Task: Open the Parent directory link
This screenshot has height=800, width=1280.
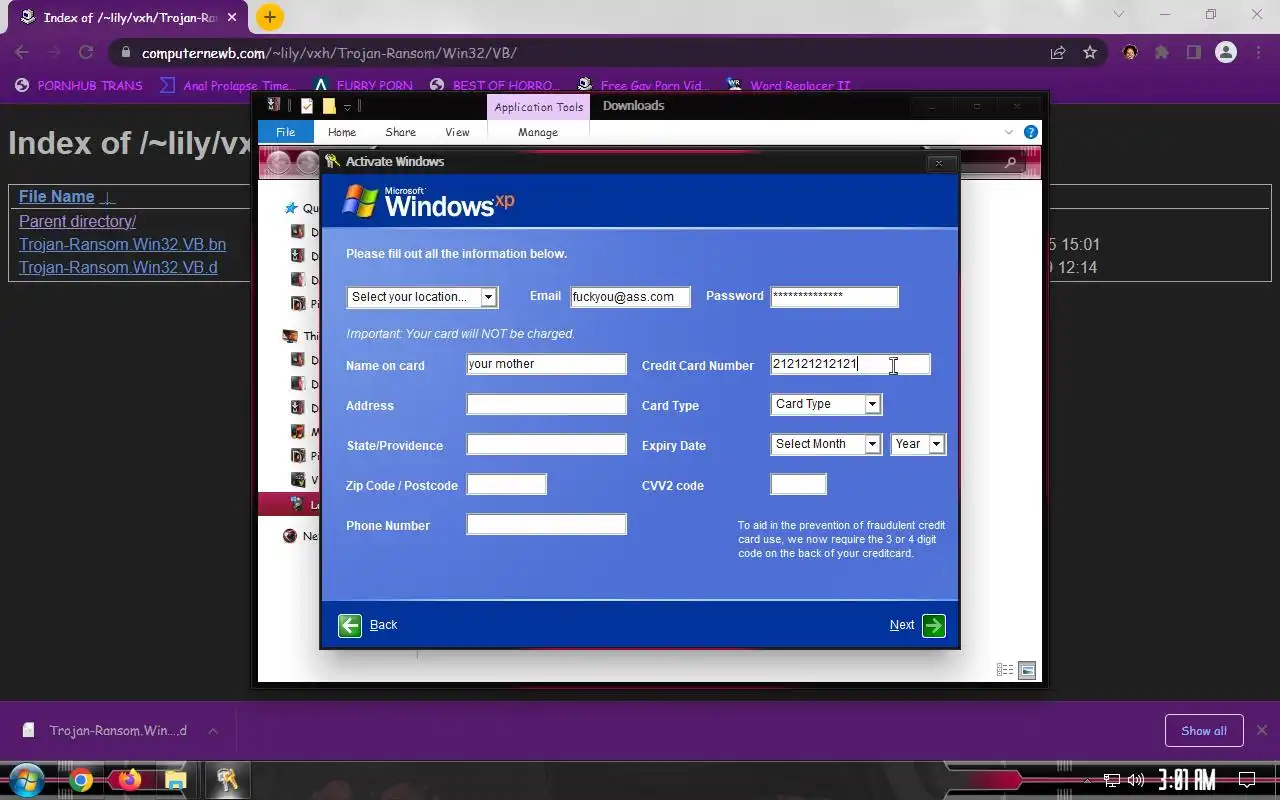Action: [77, 221]
